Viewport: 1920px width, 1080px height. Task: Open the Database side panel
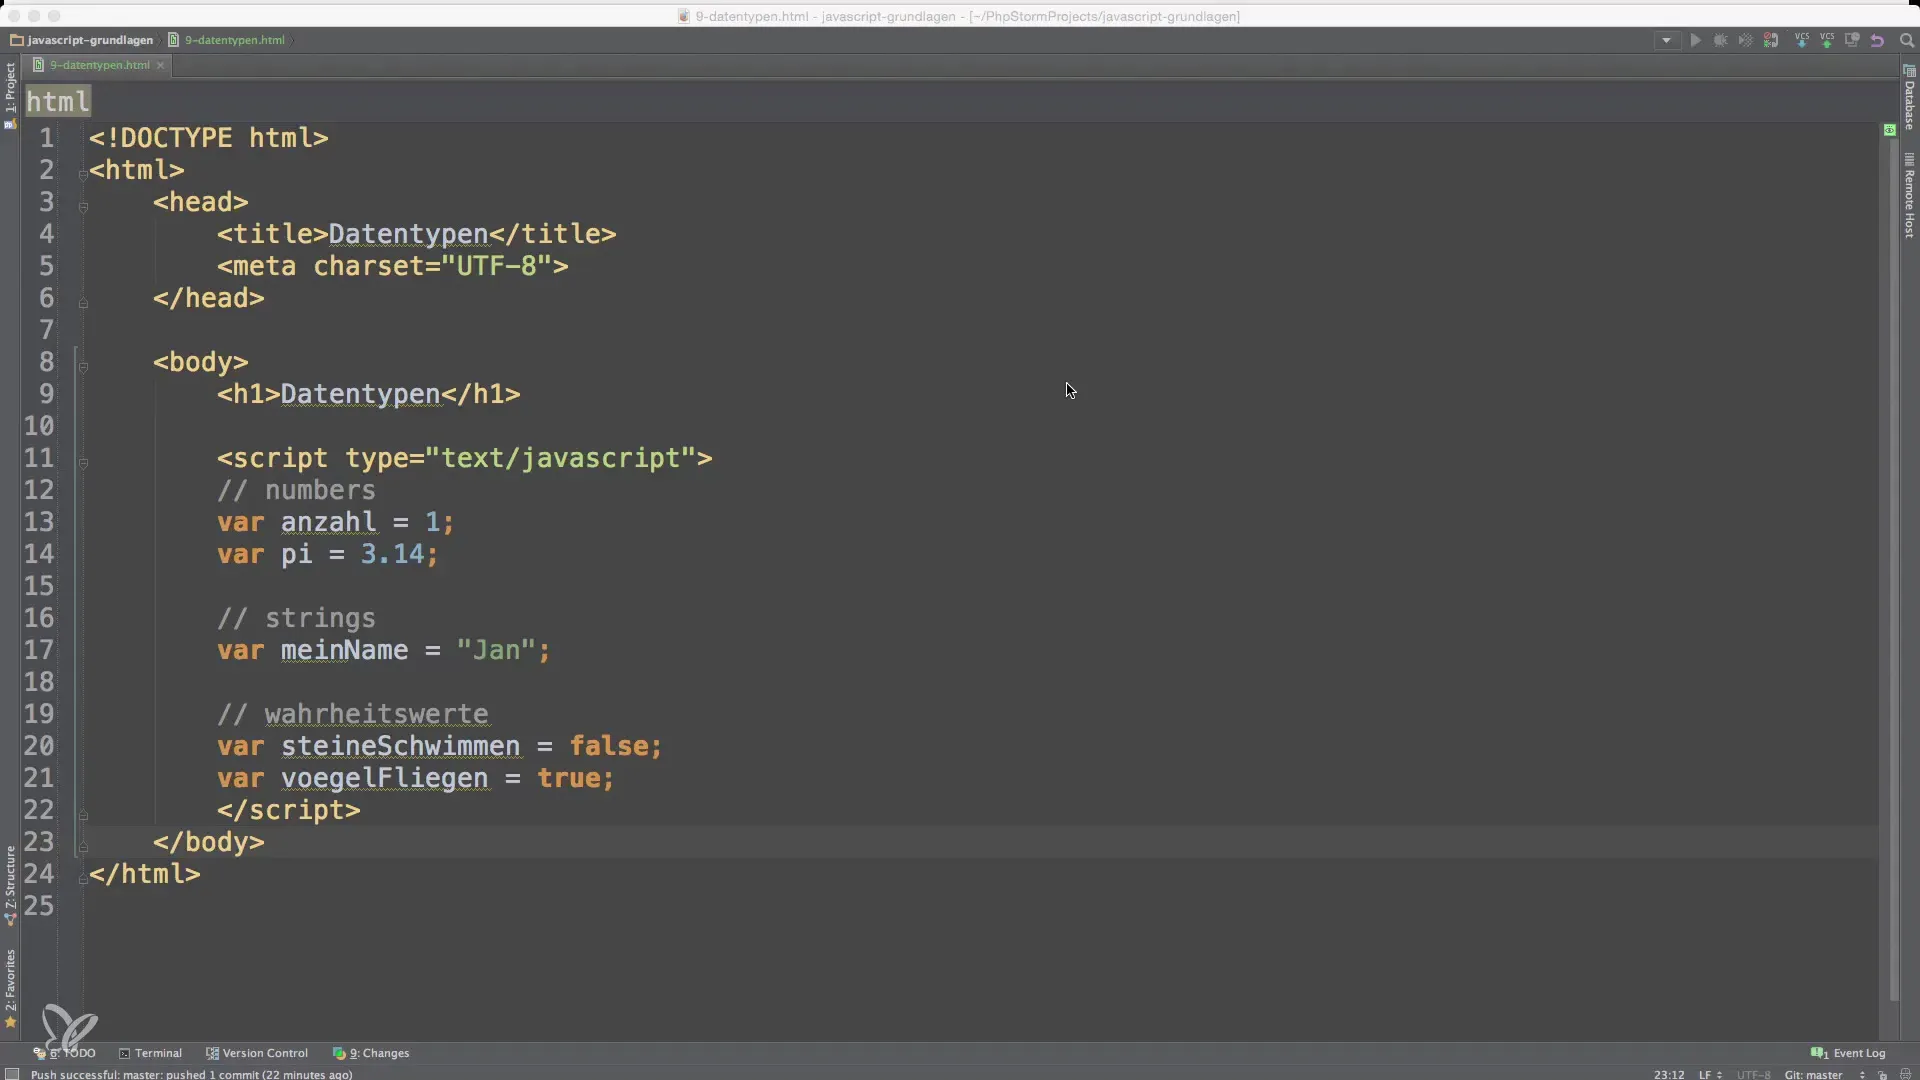(1909, 98)
